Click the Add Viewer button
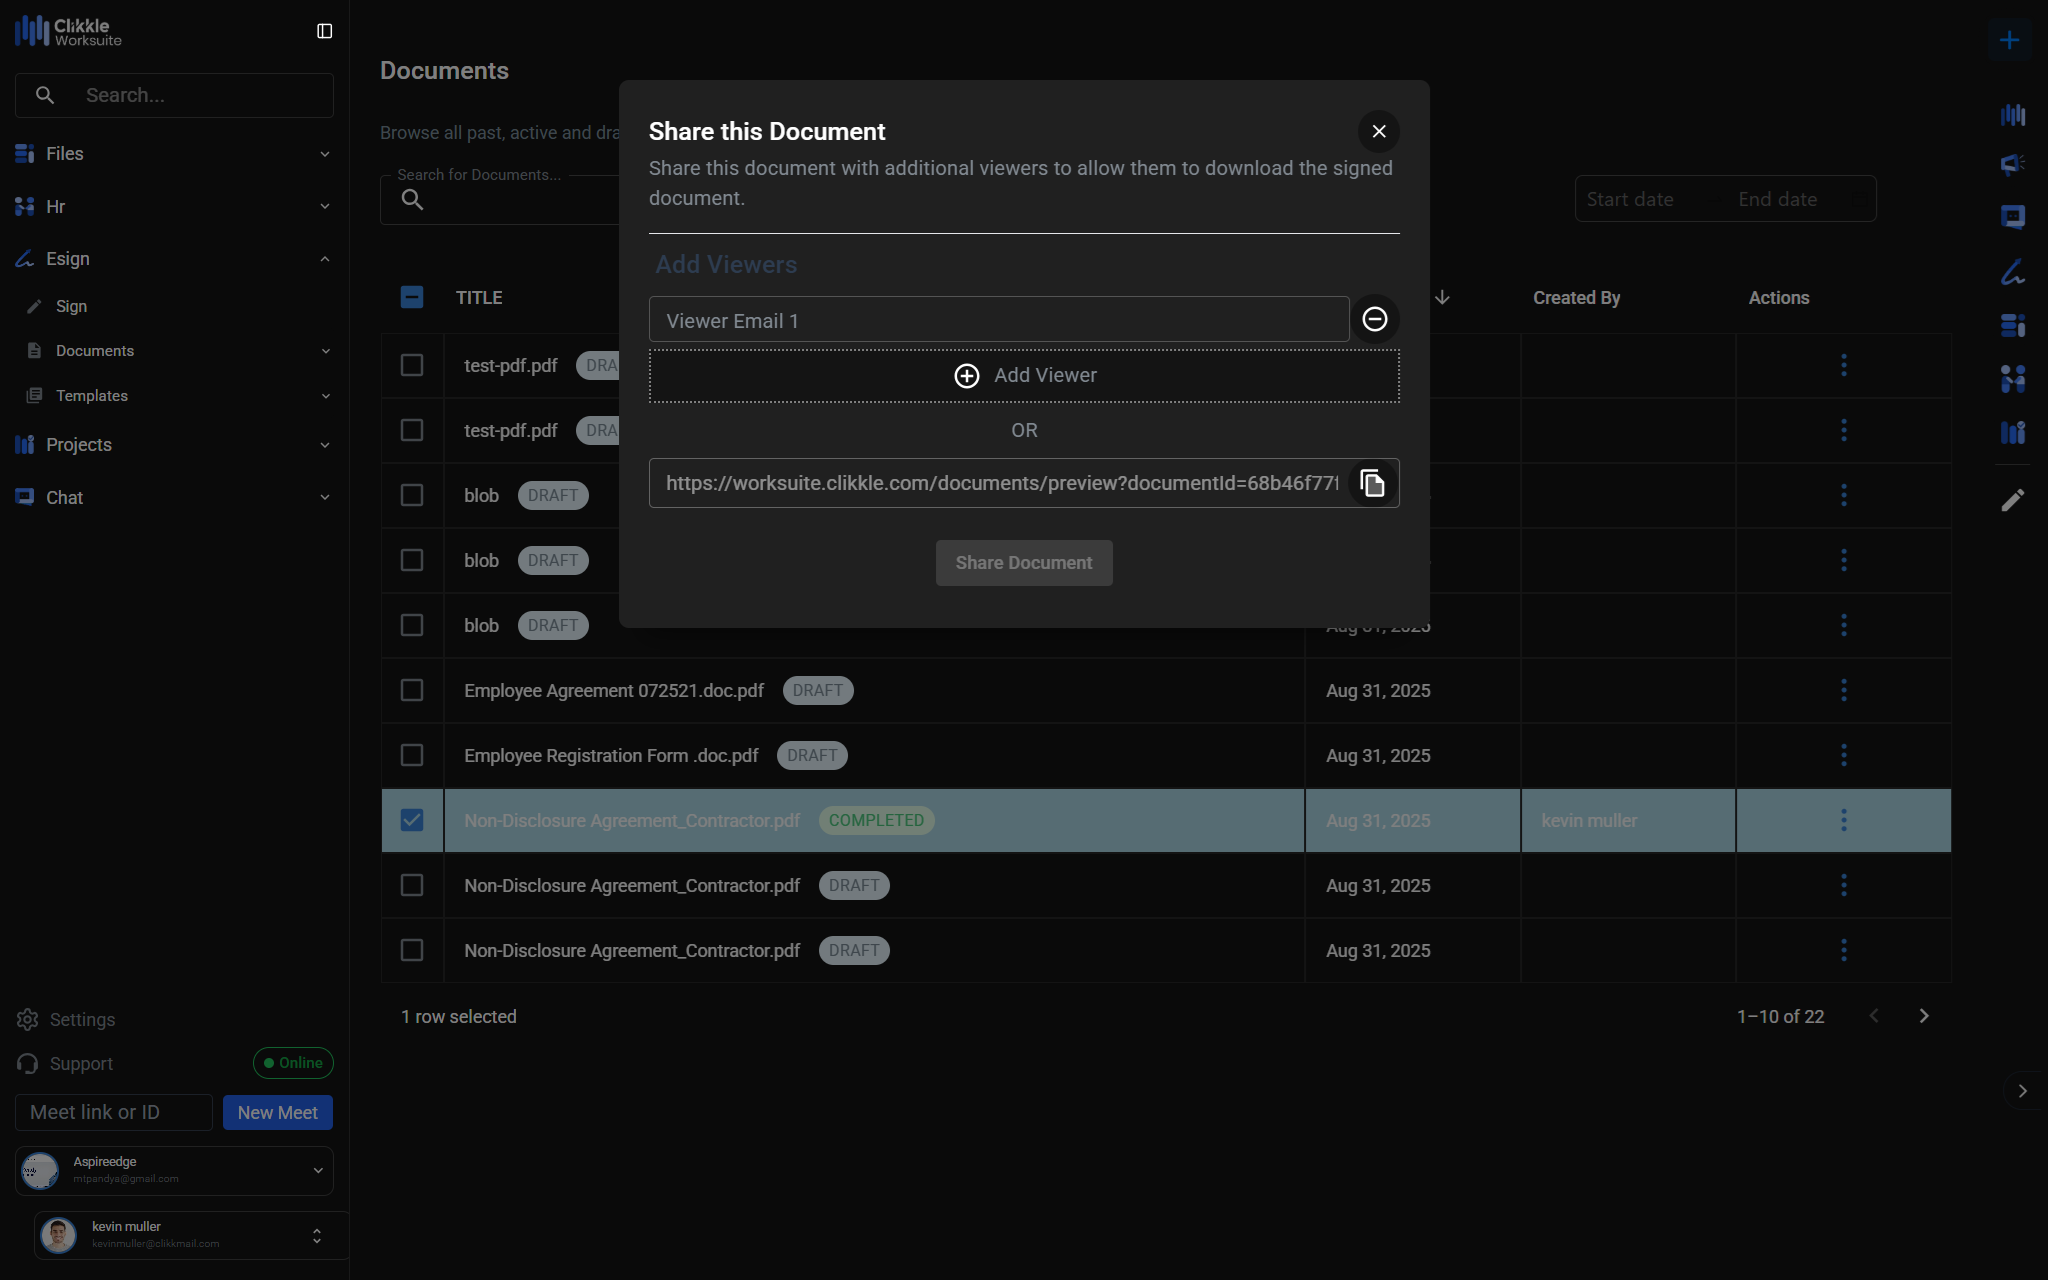The height and width of the screenshot is (1280, 2048). coord(1024,376)
